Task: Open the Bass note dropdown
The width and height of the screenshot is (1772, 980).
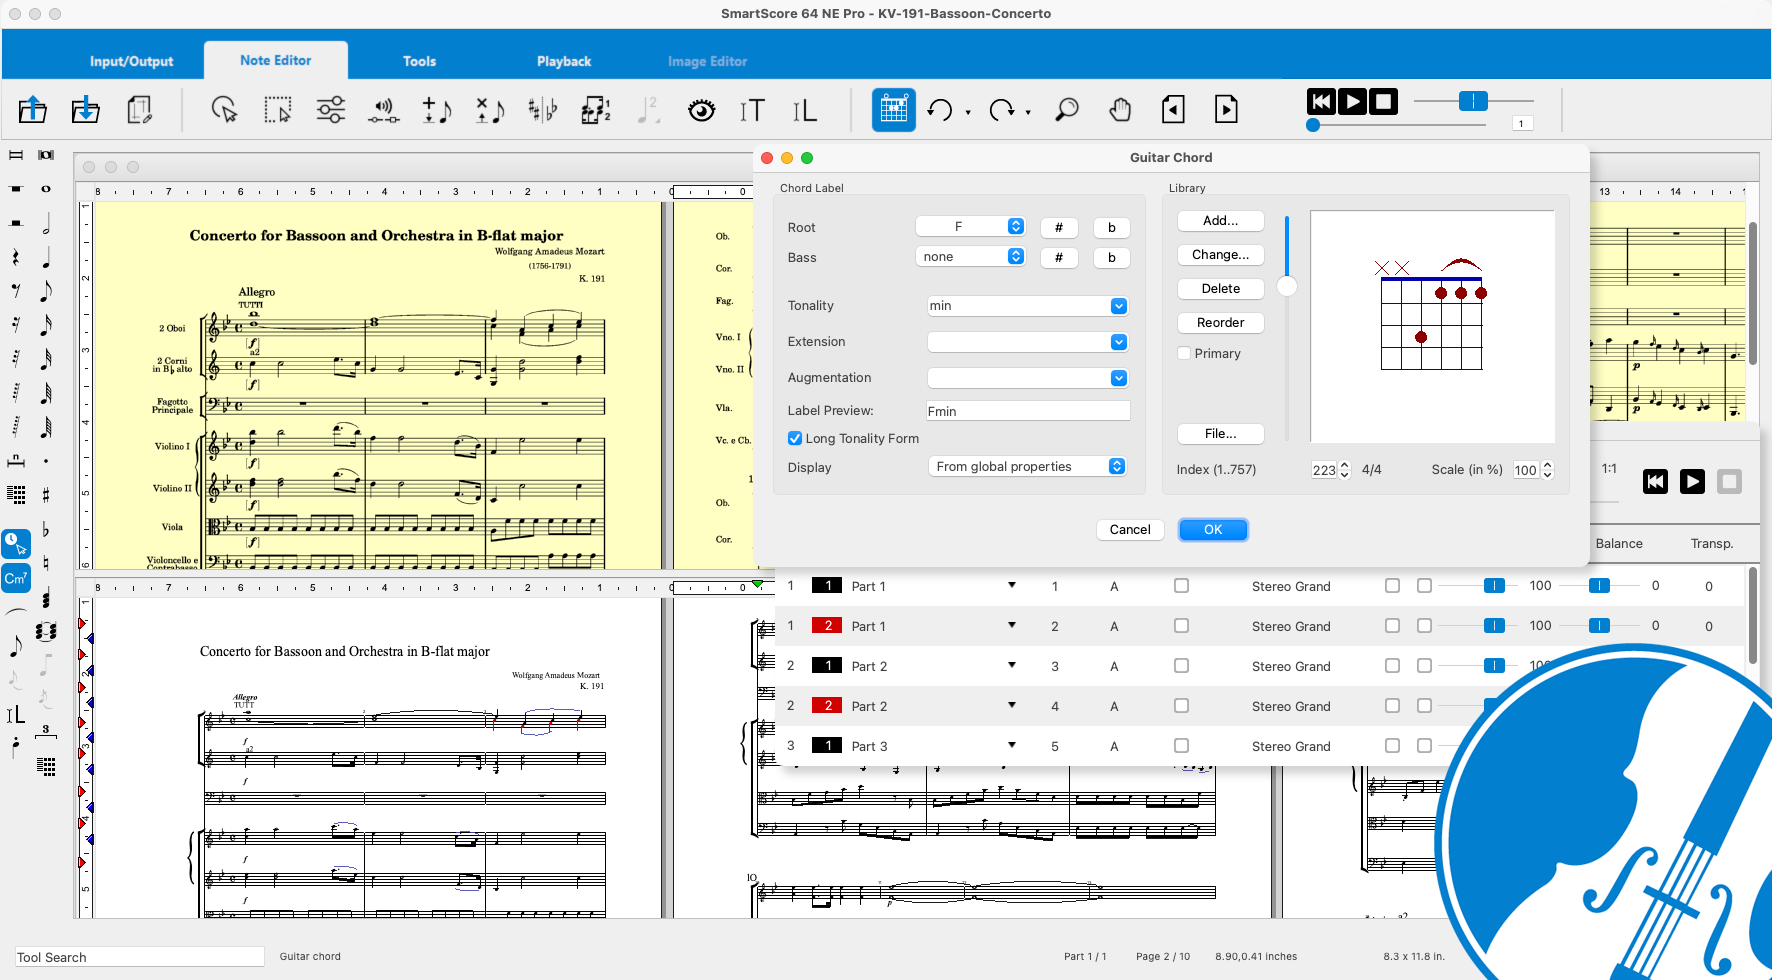Action: [970, 257]
